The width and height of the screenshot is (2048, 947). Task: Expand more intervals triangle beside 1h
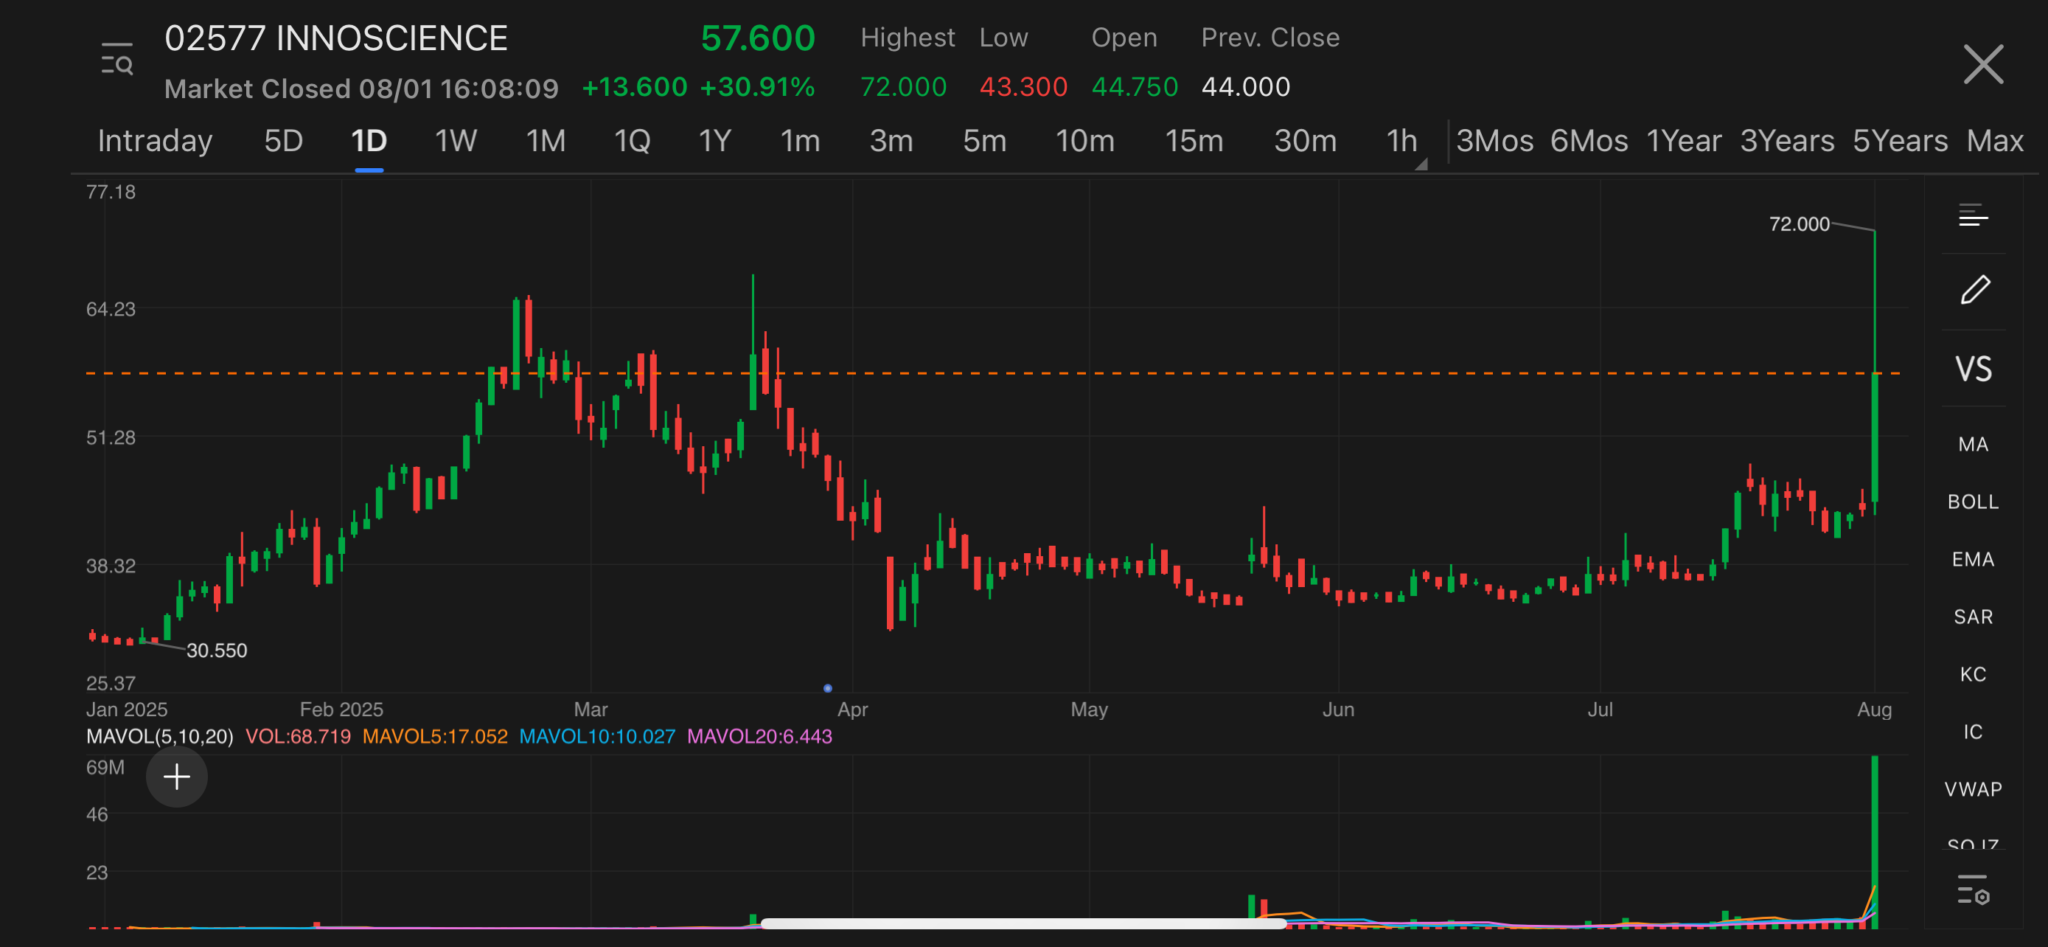pyautogui.click(x=1421, y=164)
